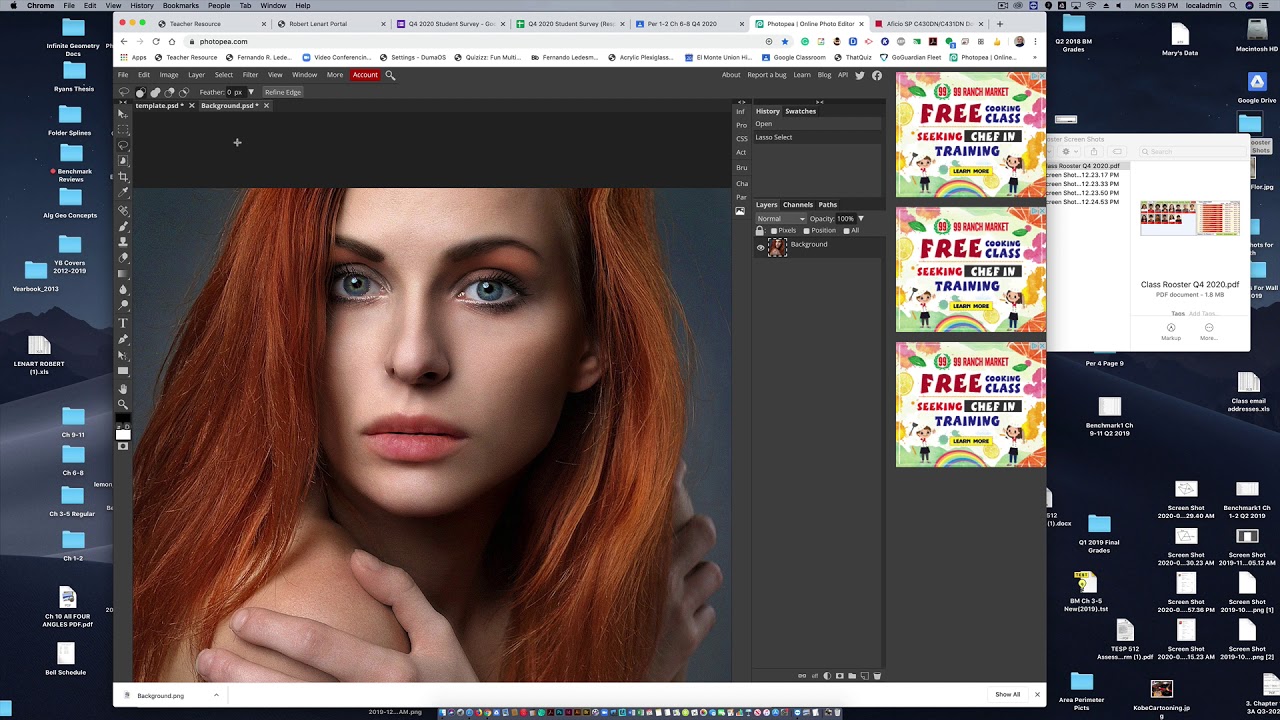This screenshot has height=720, width=1280.
Task: Select the Crop tool
Action: (123, 177)
